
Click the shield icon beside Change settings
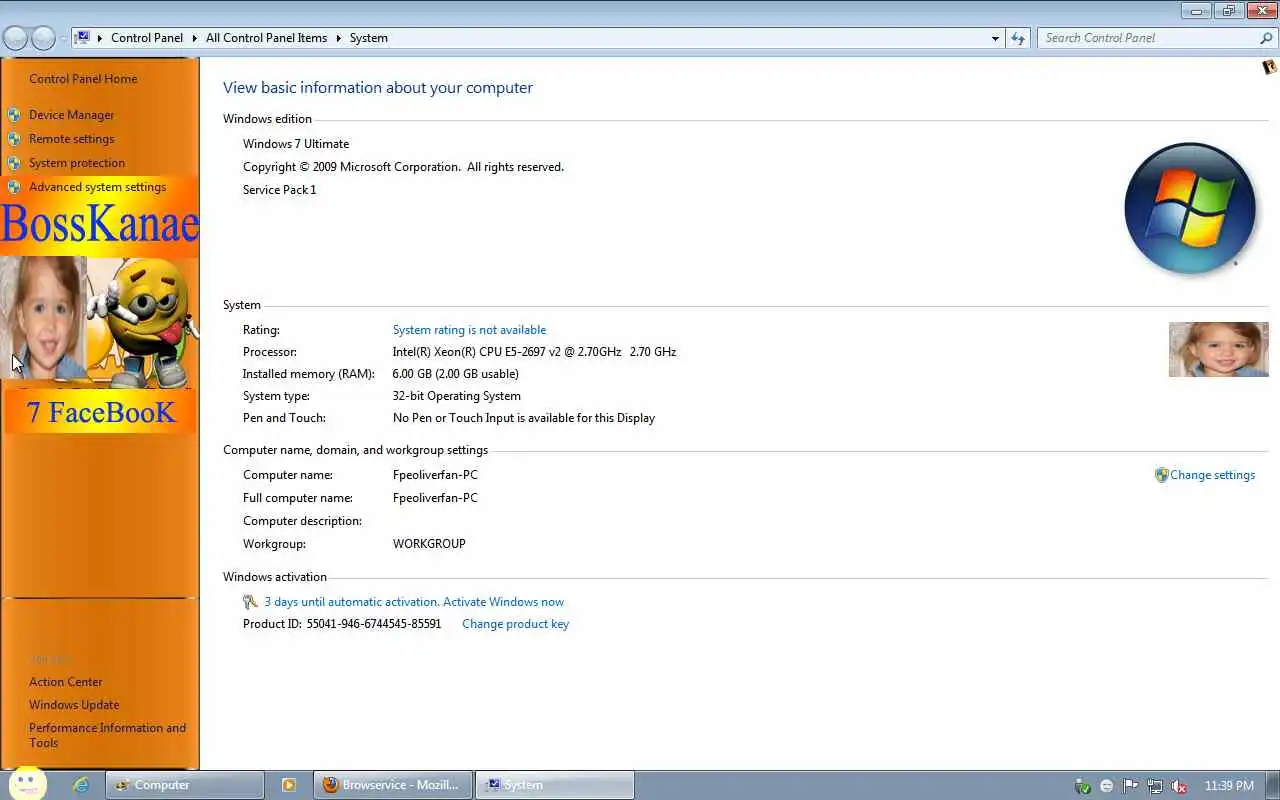coord(1161,475)
